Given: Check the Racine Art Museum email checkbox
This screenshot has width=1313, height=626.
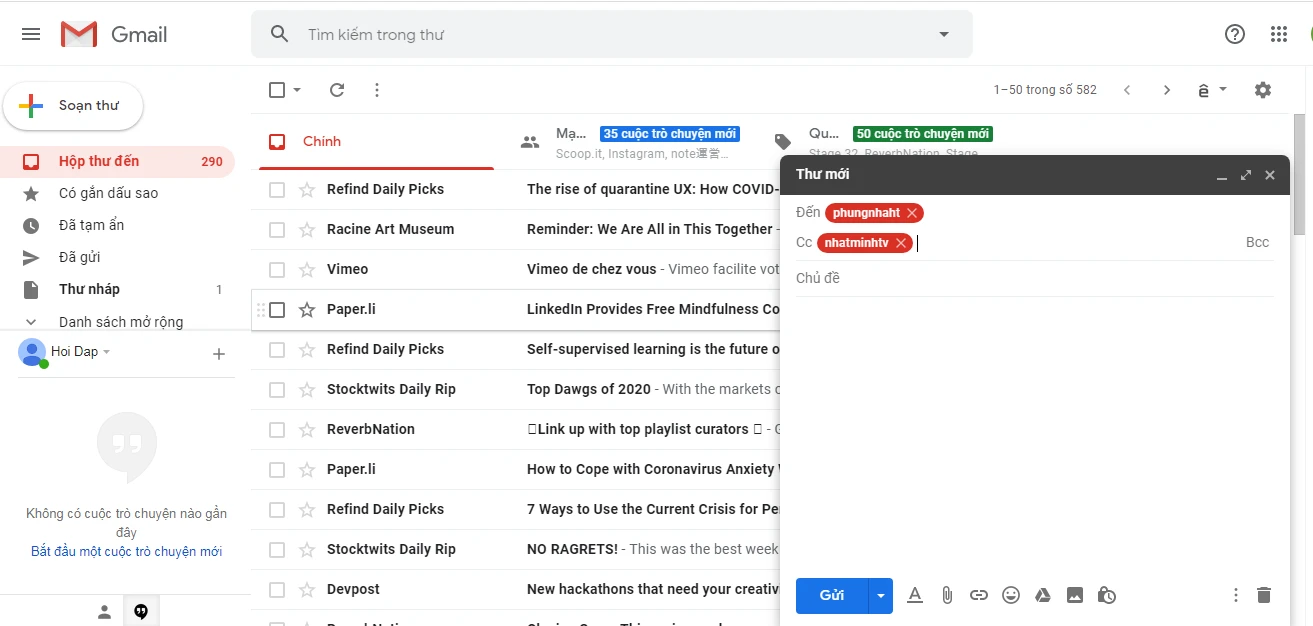Looking at the screenshot, I should tap(277, 229).
